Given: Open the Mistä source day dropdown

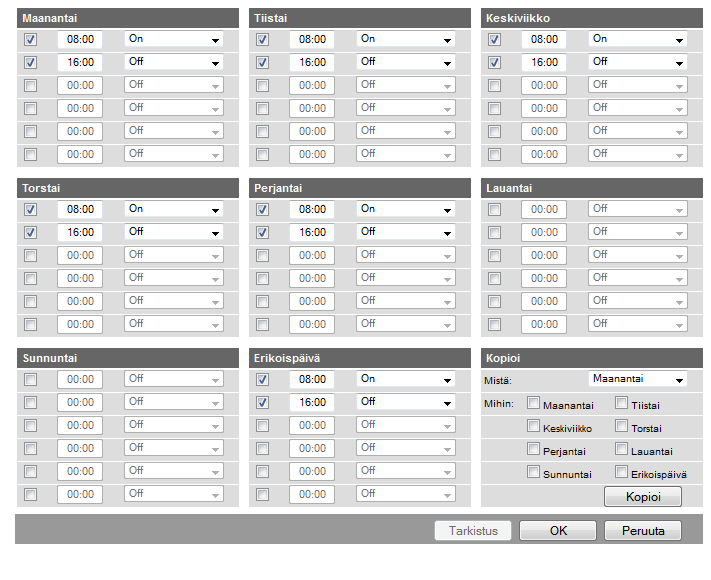Looking at the screenshot, I should 638,379.
